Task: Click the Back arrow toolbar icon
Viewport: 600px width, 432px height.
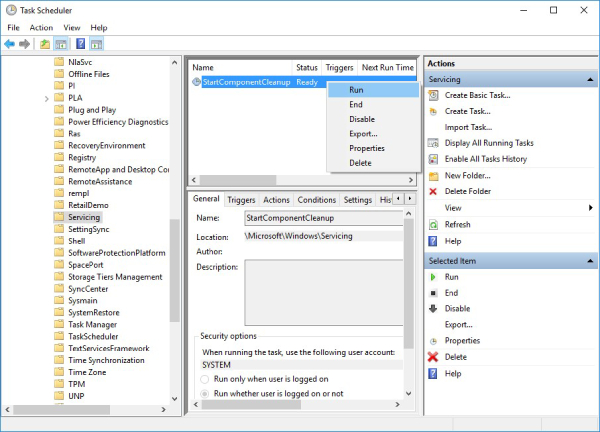Action: tap(11, 44)
